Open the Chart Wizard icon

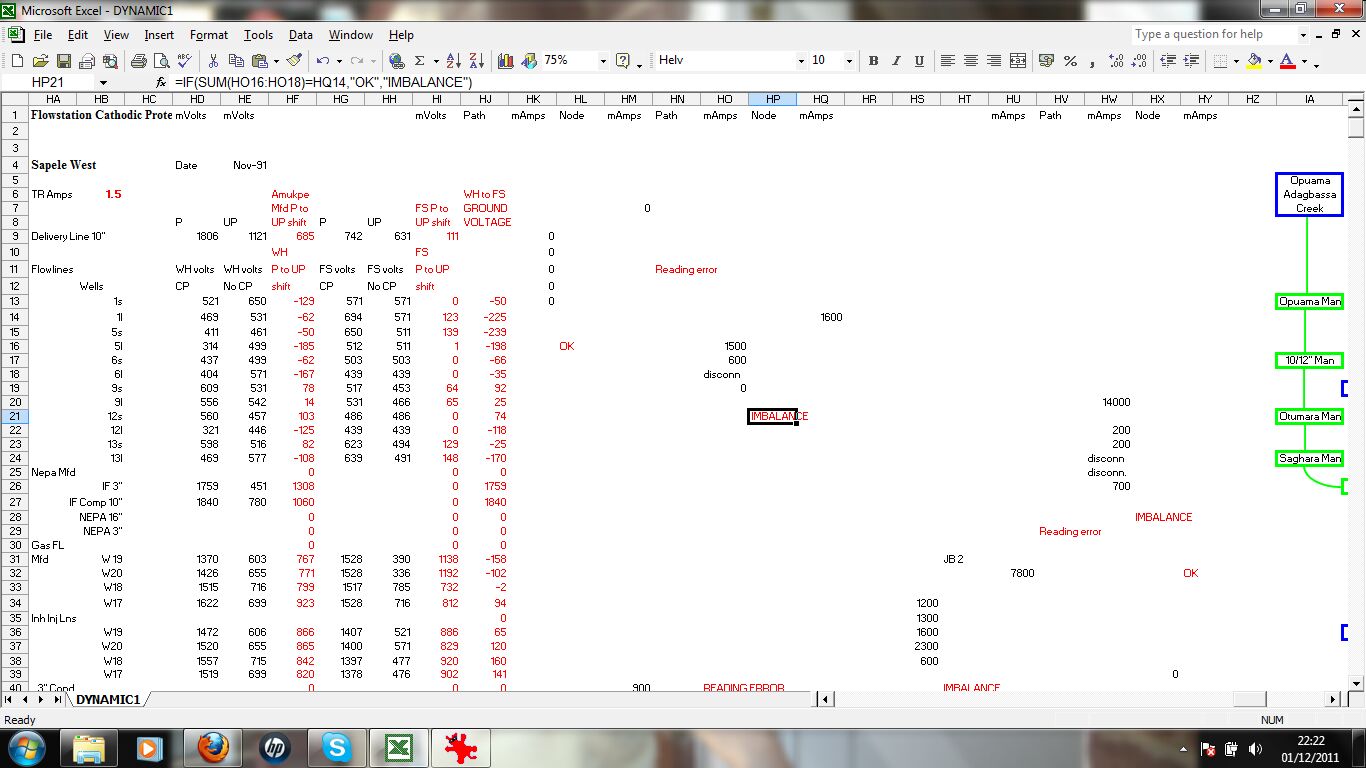click(x=505, y=61)
